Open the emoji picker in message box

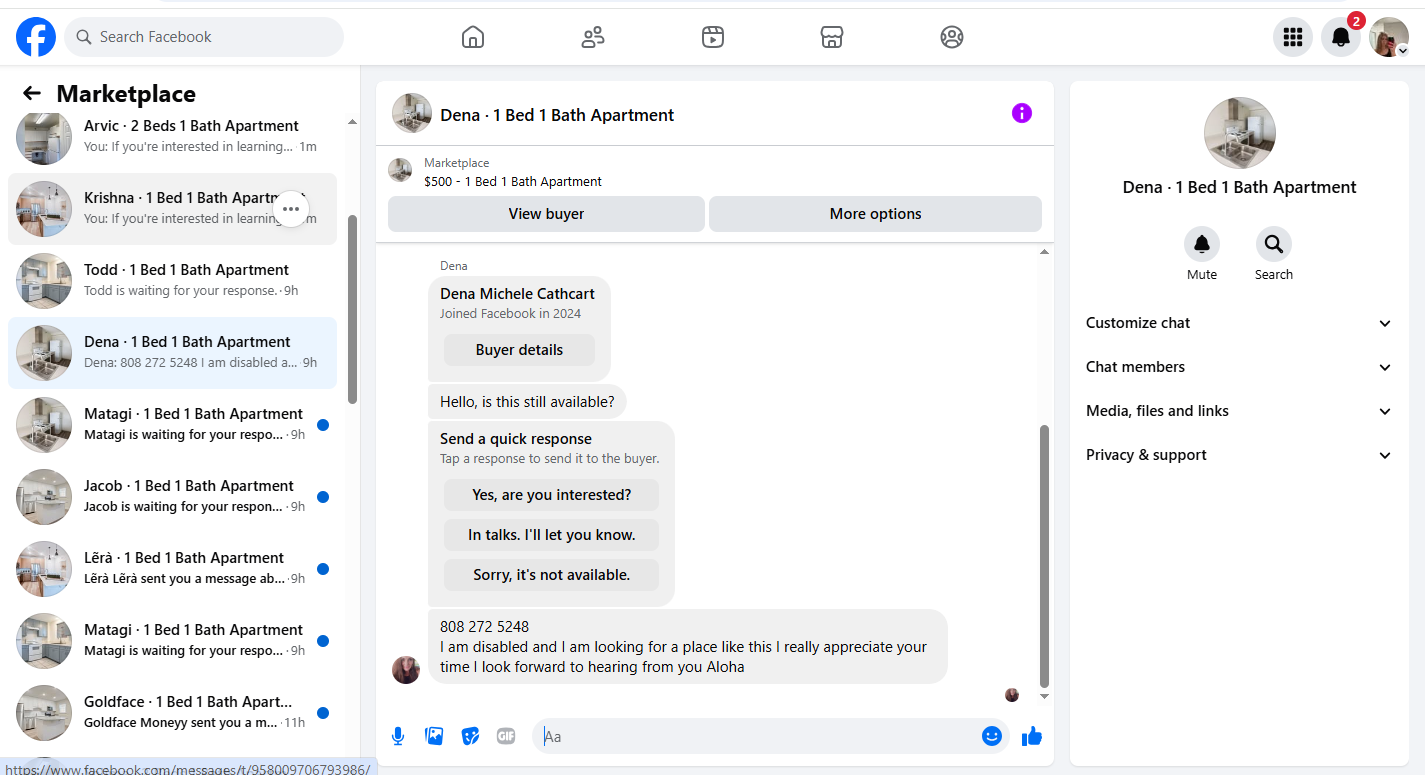click(992, 736)
